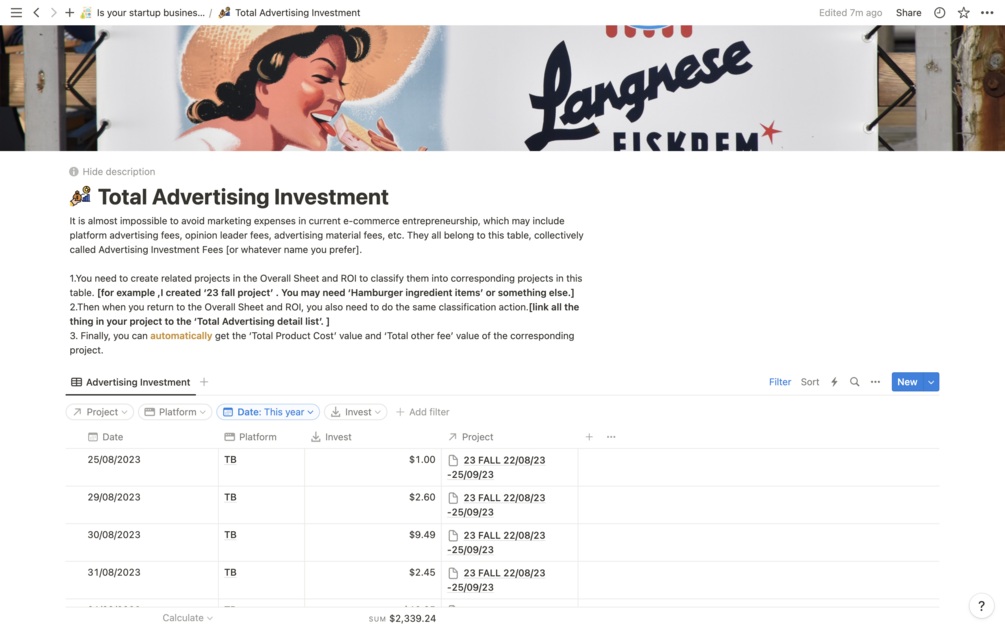Screen dimensions: 1005x629
Task: Open 23 FALL project in $1.00 row
Action: [x=497, y=467]
